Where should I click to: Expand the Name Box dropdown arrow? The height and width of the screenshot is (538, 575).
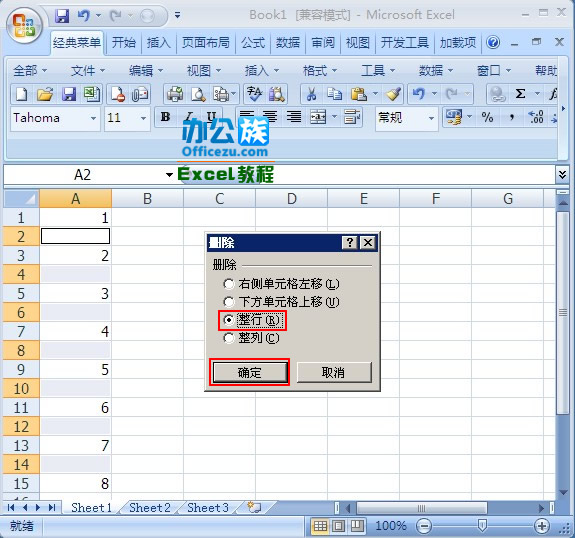[169, 175]
